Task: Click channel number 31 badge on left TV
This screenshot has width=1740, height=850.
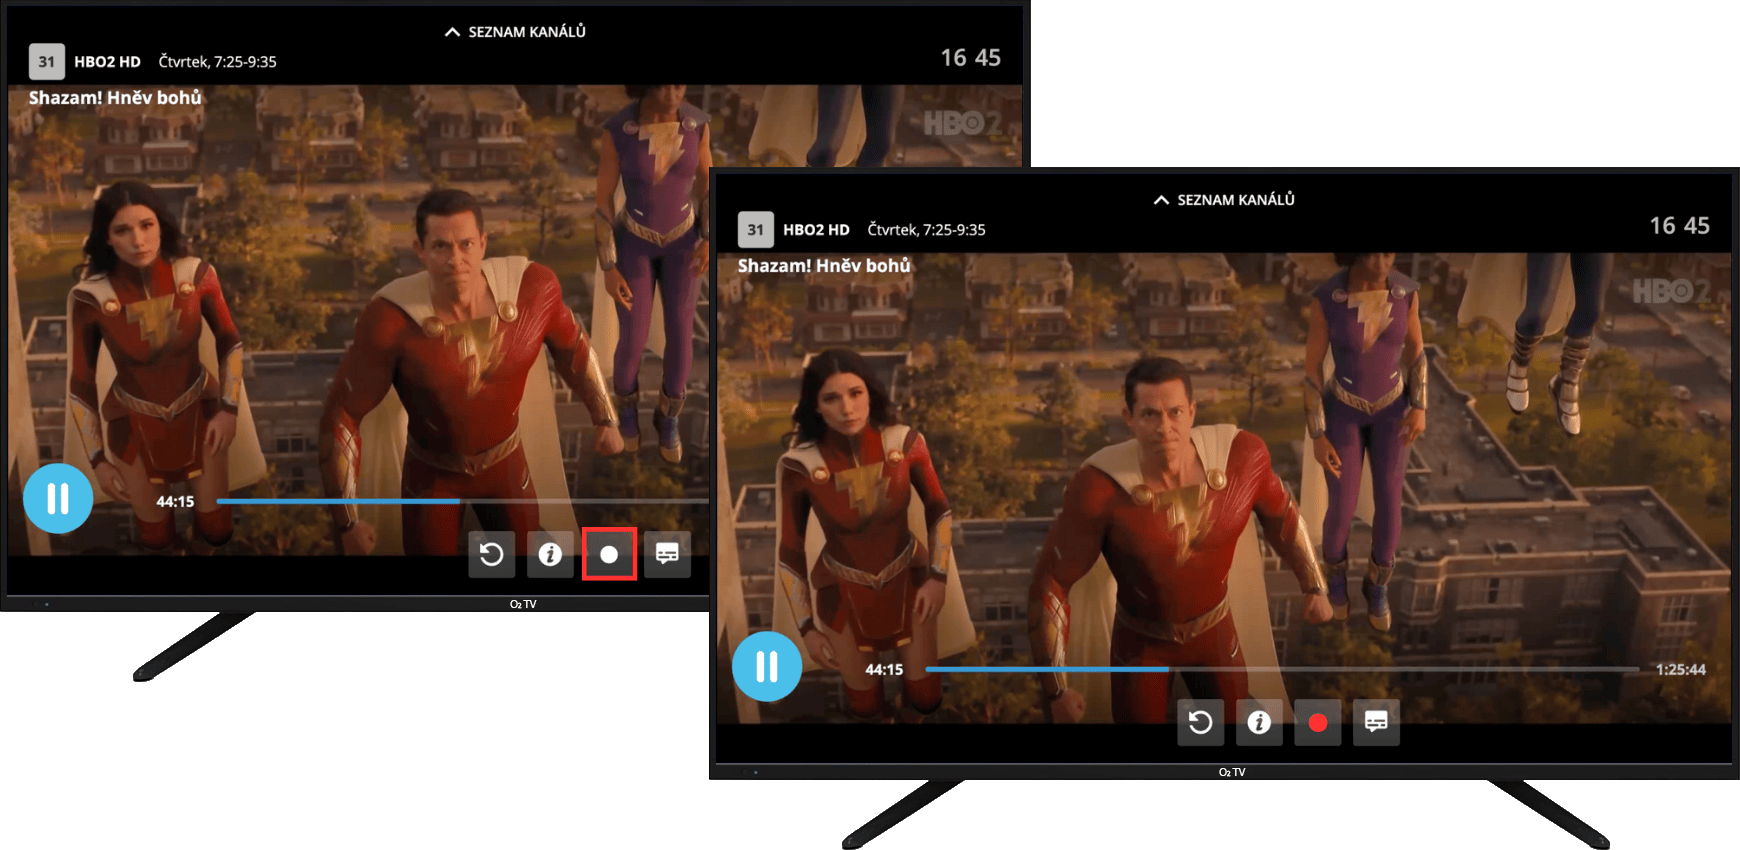Action: click(47, 62)
